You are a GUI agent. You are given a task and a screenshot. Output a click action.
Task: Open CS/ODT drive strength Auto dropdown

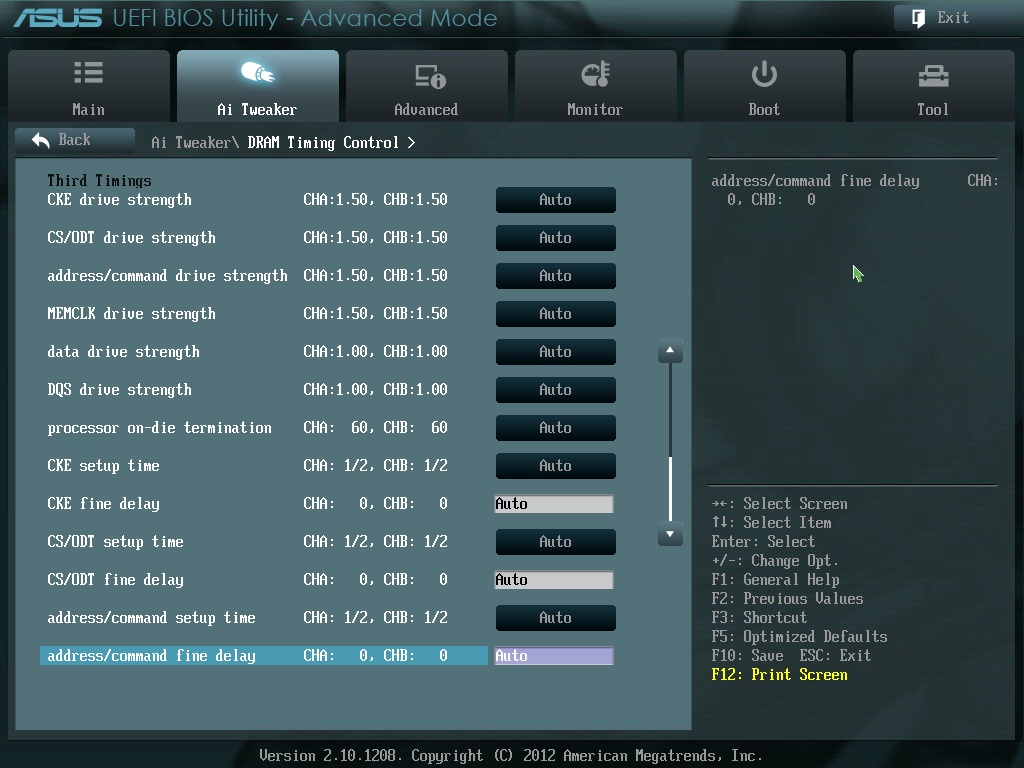pos(556,238)
